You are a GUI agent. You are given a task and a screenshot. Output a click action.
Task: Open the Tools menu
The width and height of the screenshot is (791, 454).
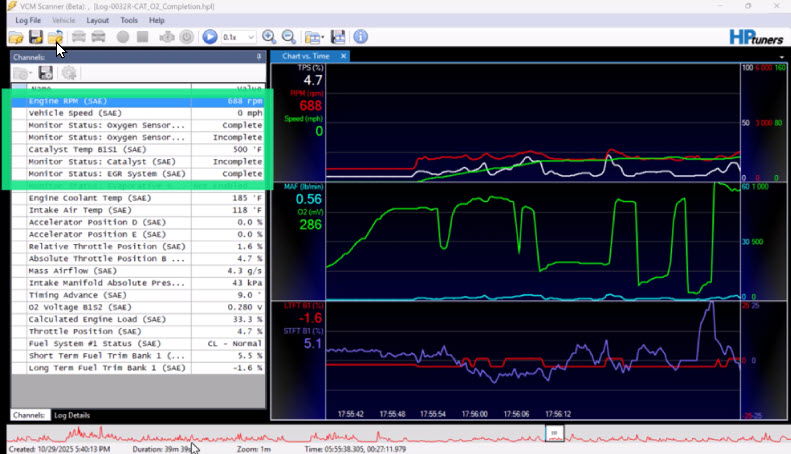[x=129, y=20]
